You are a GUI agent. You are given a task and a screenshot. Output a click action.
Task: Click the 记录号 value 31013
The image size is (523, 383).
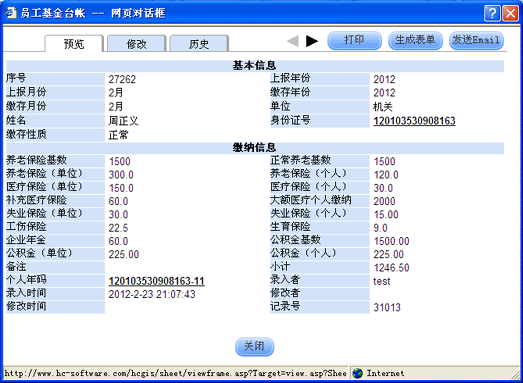point(387,307)
